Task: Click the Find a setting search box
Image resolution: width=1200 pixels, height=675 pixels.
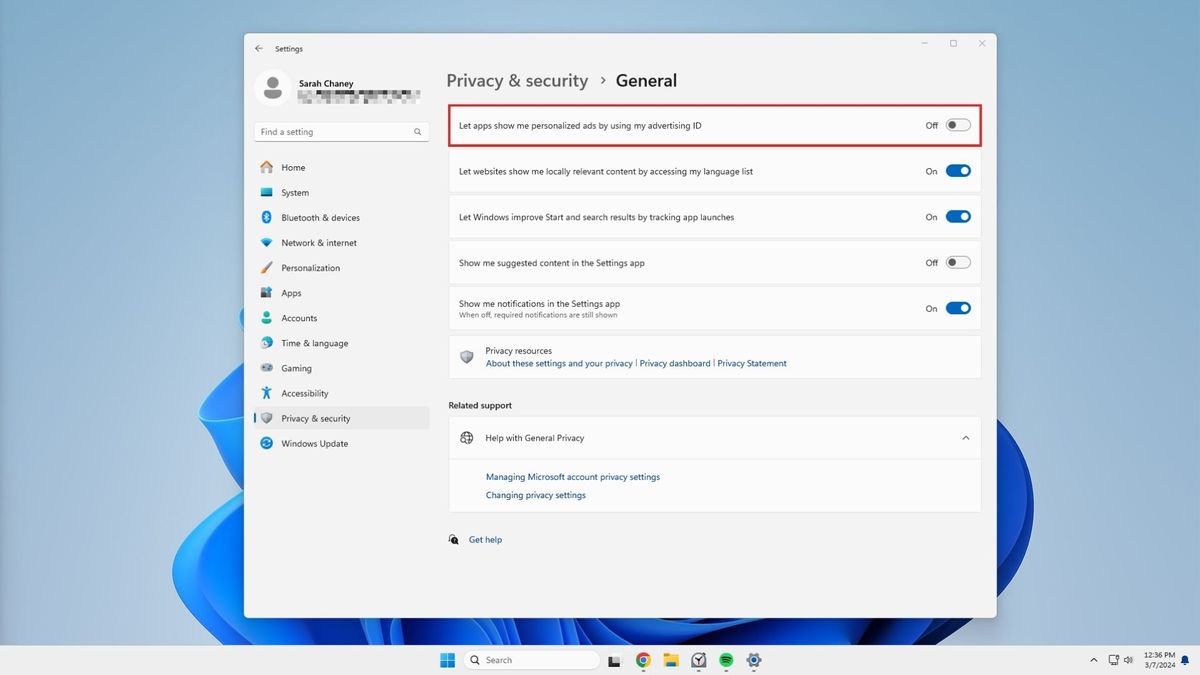Action: coord(340,131)
